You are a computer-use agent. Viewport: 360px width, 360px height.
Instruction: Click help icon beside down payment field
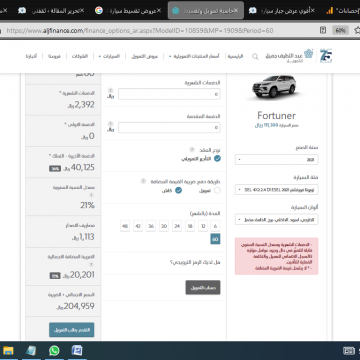coord(111,123)
